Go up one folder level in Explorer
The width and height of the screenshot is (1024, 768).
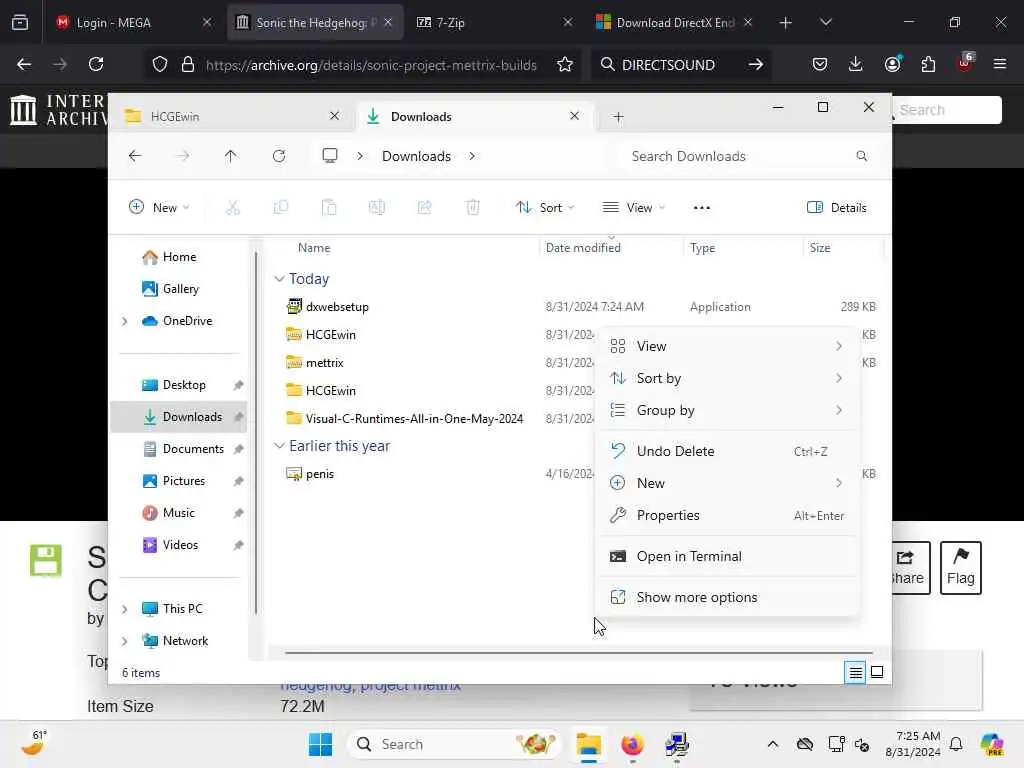pos(231,156)
